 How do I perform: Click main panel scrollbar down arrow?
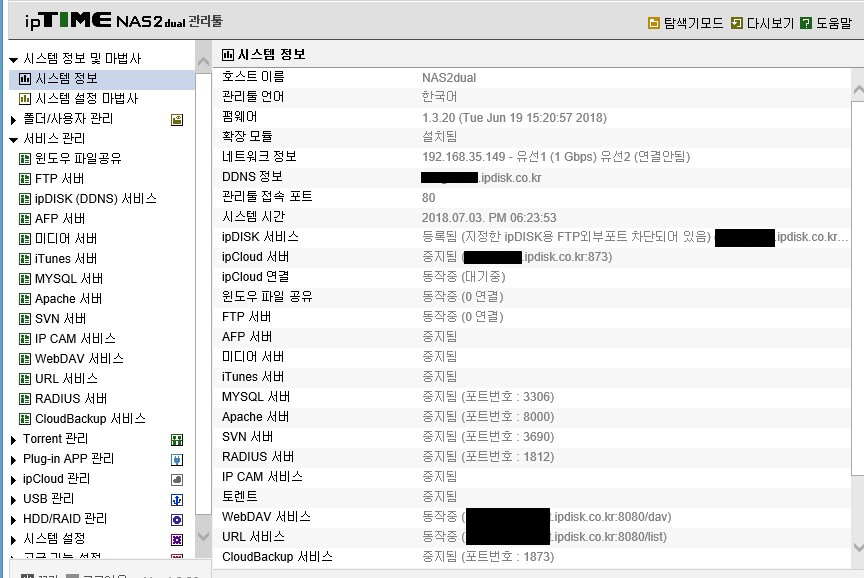tap(858, 547)
